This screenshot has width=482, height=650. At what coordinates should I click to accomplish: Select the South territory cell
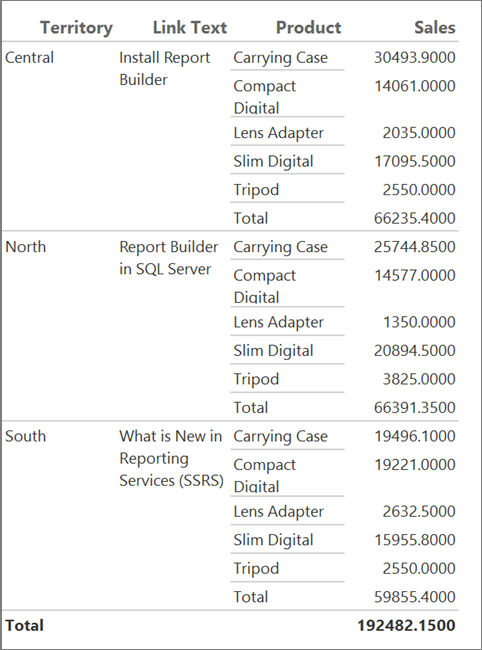pyautogui.click(x=26, y=437)
